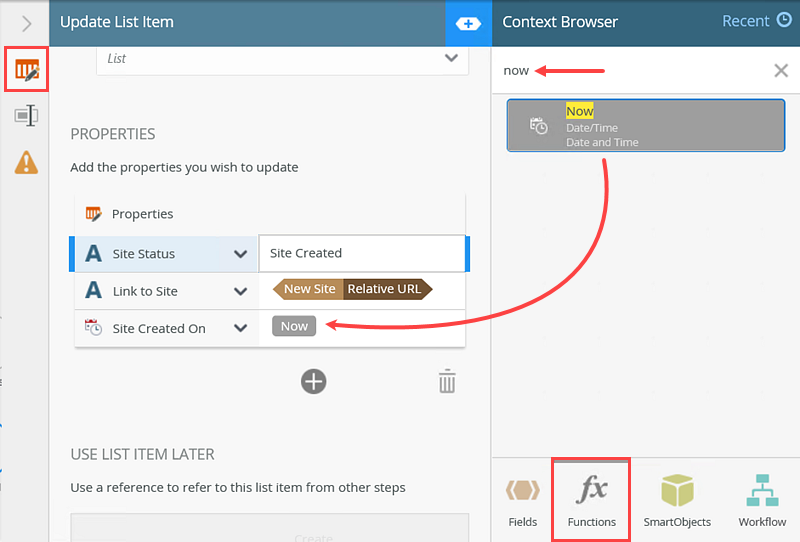The height and width of the screenshot is (542, 800).
Task: Open the Update List Item properties tab icon
Action: pyautogui.click(x=27, y=69)
